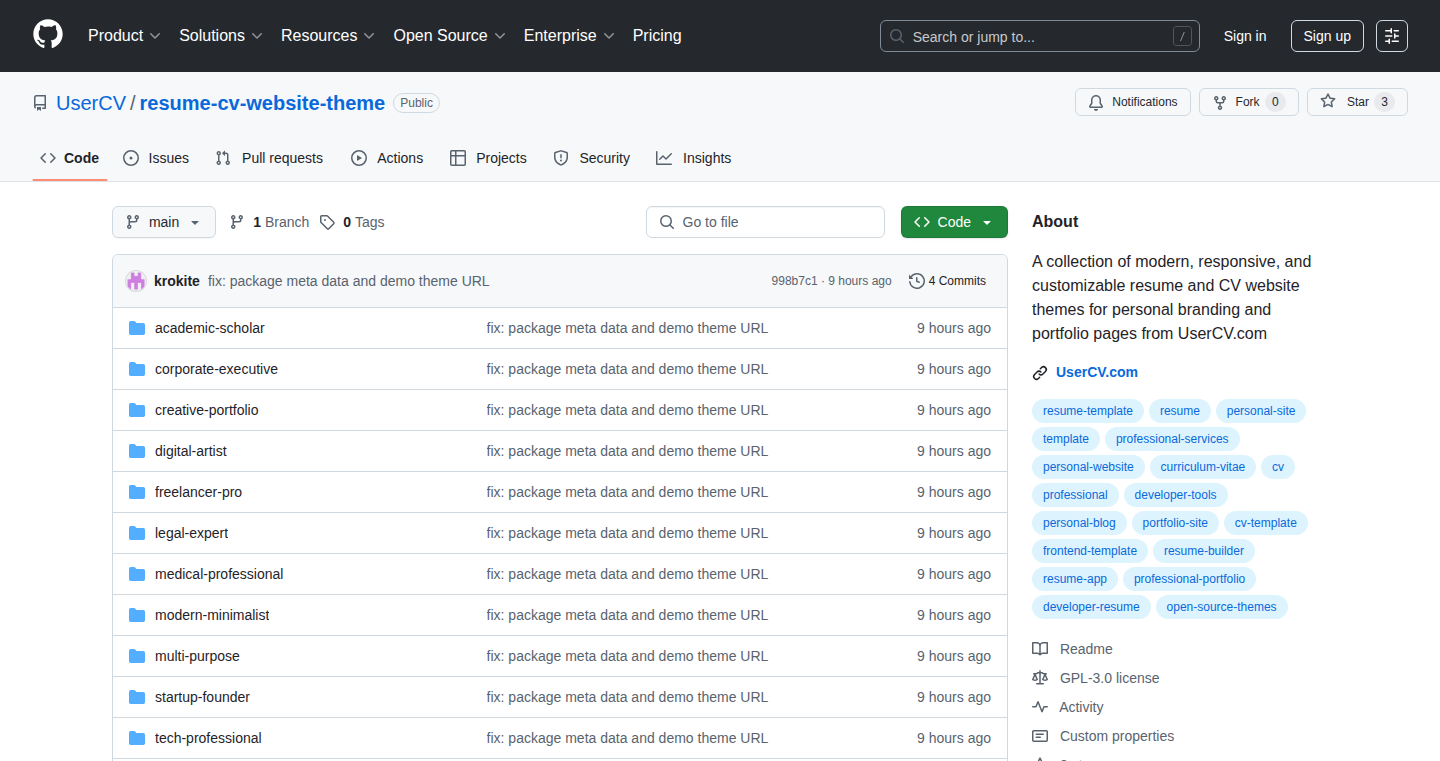Click the Notifications button

[1133, 102]
